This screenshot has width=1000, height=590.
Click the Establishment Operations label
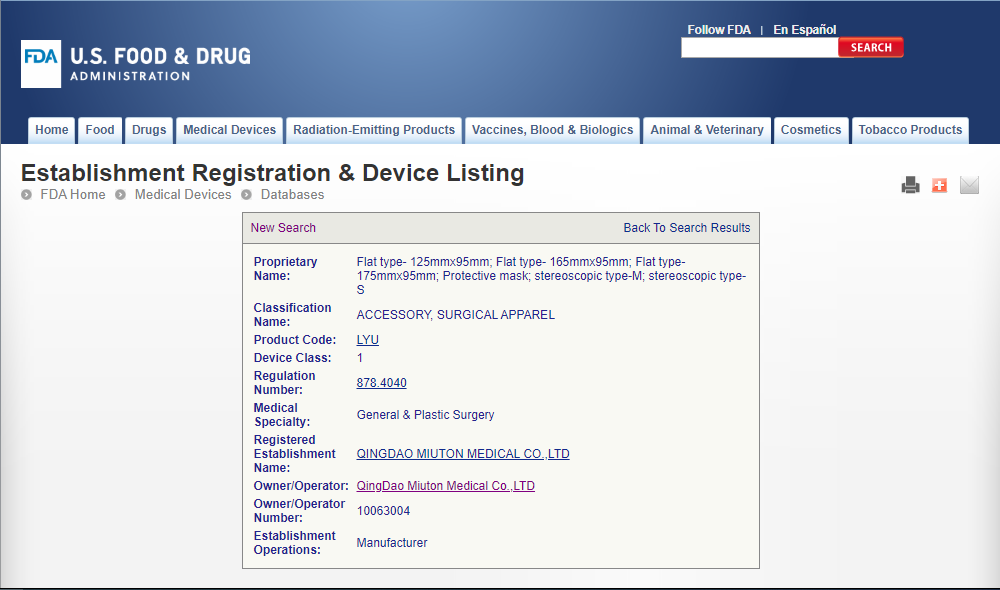click(x=294, y=543)
